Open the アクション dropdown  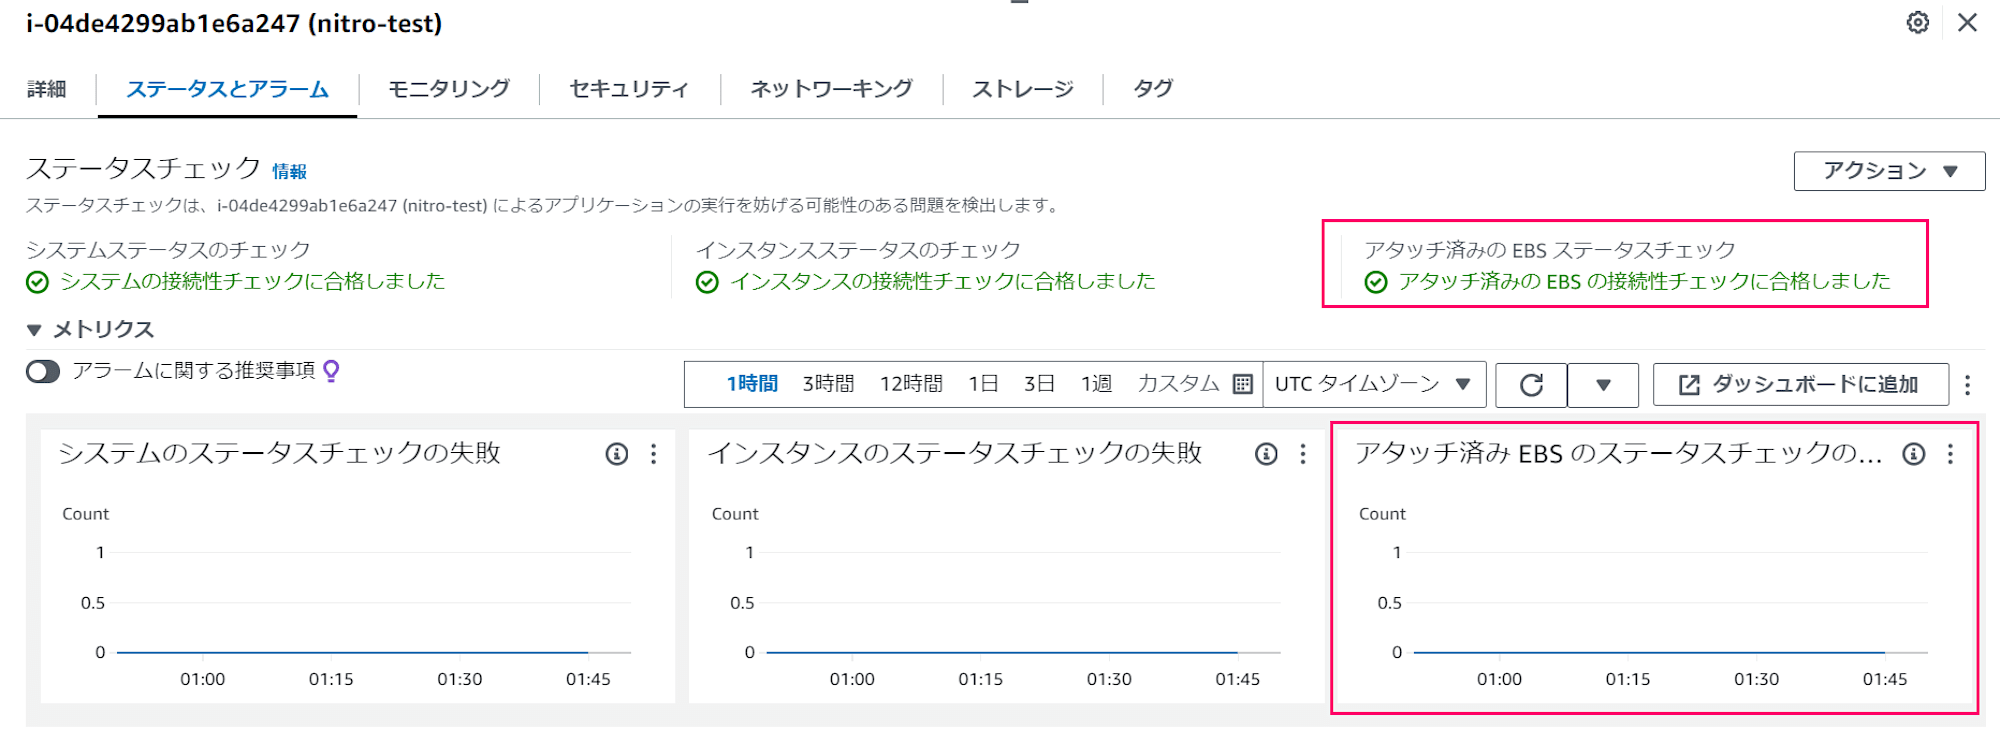click(x=1889, y=171)
